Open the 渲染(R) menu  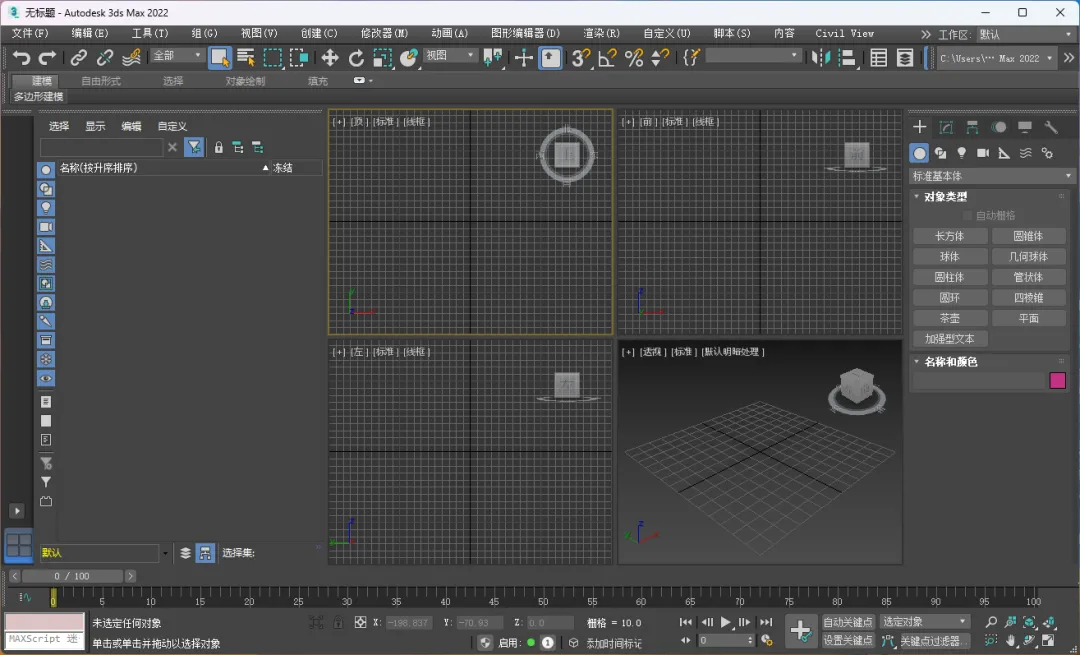600,33
